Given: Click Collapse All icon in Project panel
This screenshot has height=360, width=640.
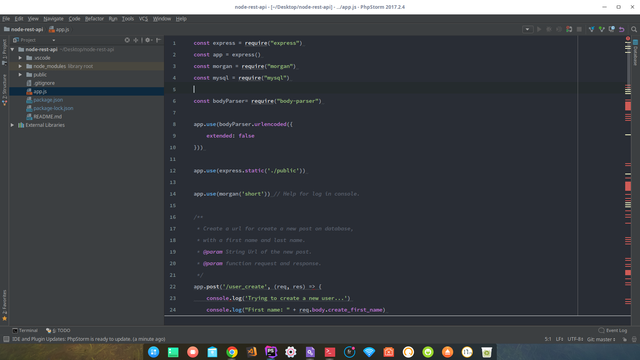Looking at the screenshot, I should 136,40.
